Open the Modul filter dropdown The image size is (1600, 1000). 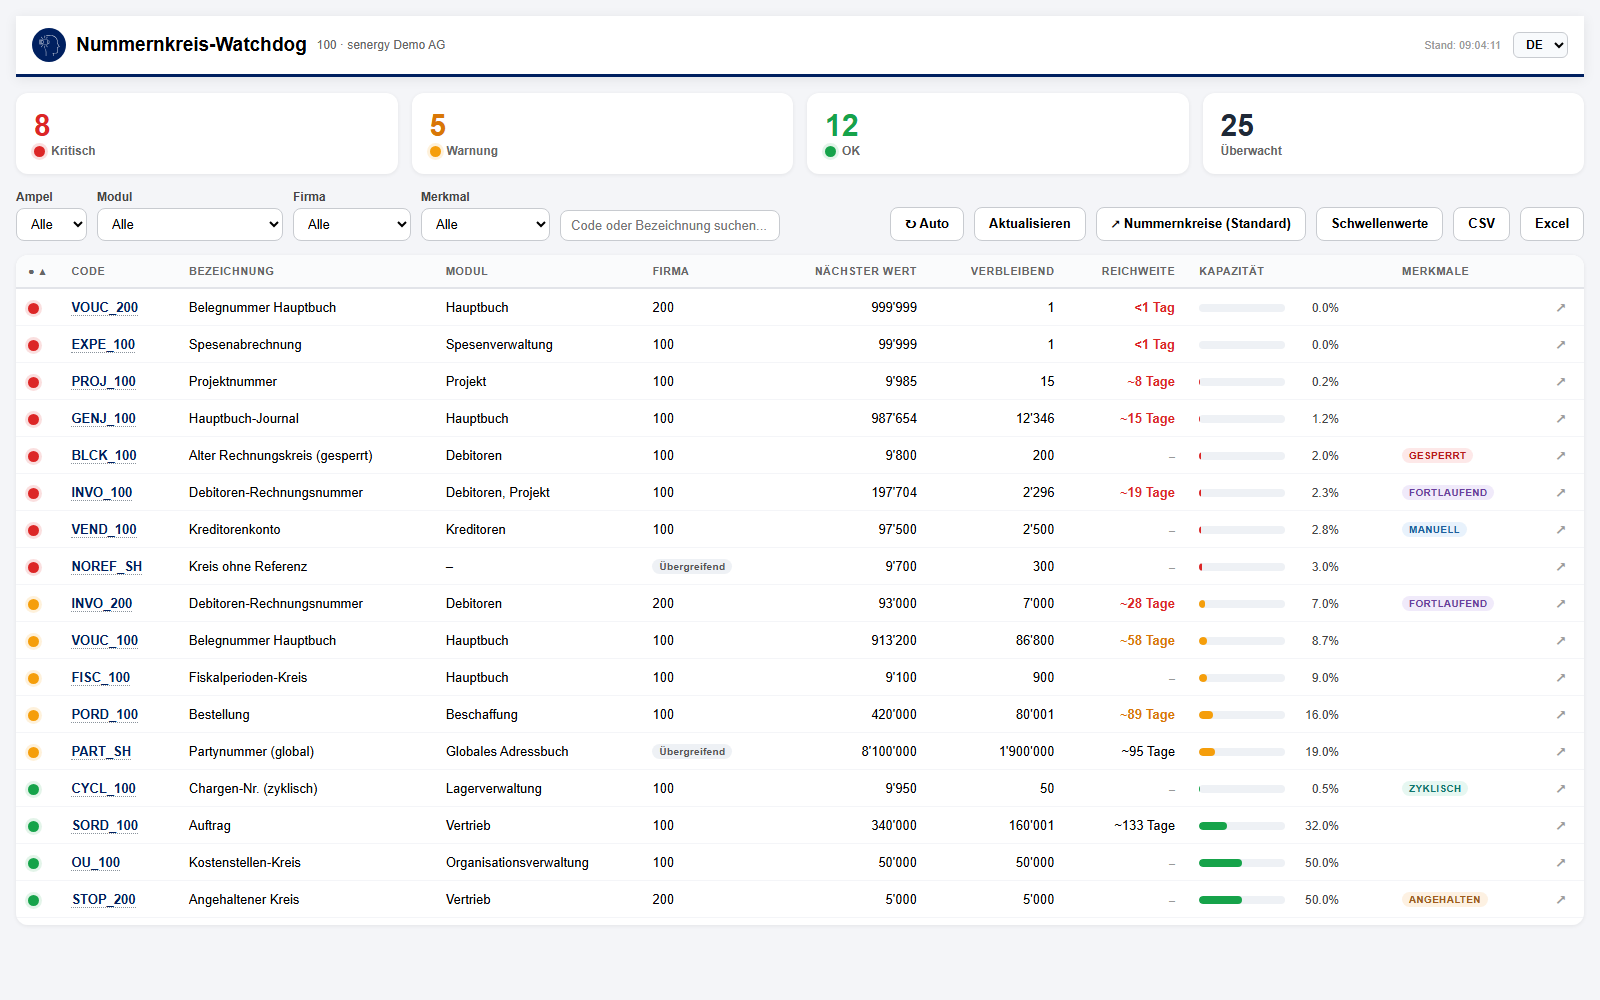tap(190, 224)
